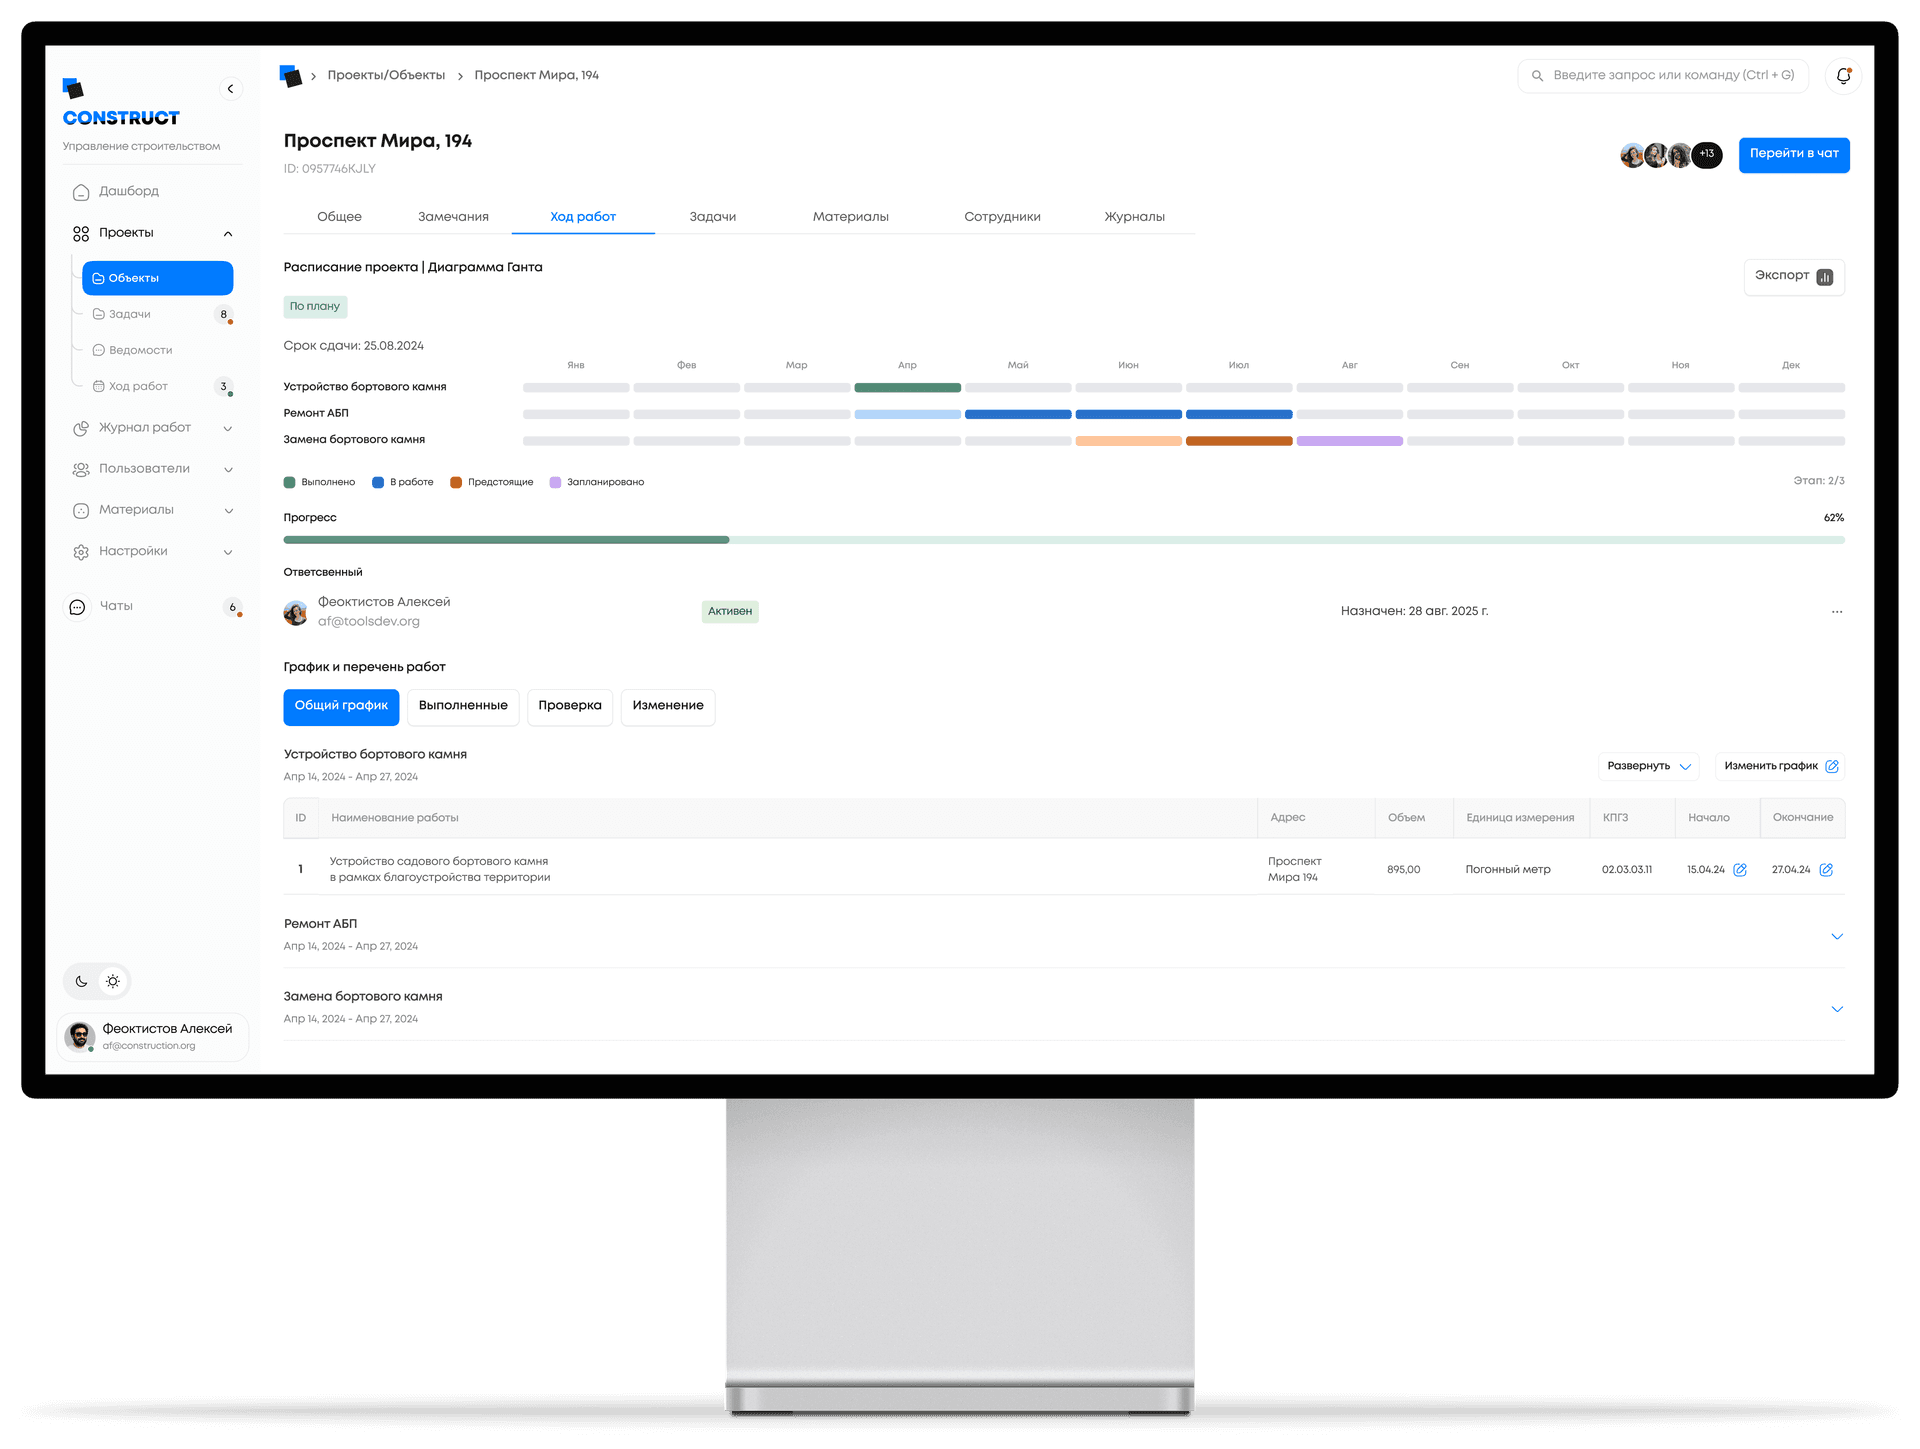Open the Chats sidebar item
The width and height of the screenshot is (1920, 1449).
click(x=116, y=607)
